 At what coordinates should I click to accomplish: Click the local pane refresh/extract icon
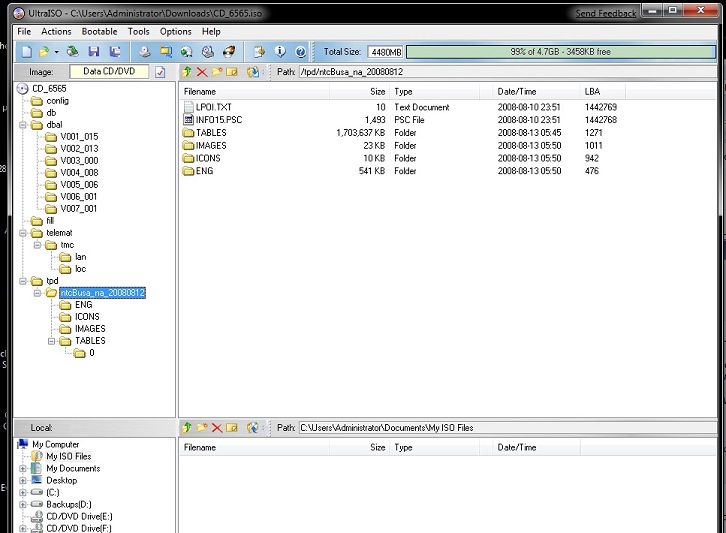(x=252, y=427)
